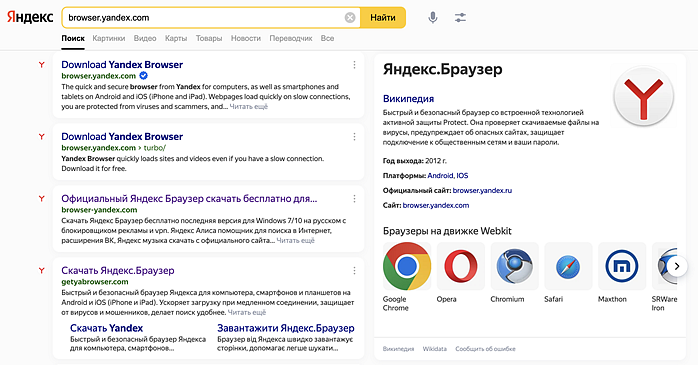Switch to the Картинки tab
Viewport: 698px width, 365px height.
pyautogui.click(x=109, y=38)
